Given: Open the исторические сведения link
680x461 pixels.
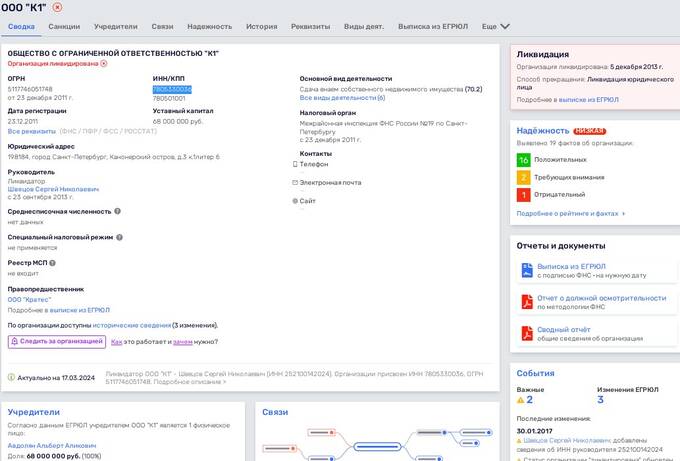Looking at the screenshot, I should pos(132,325).
